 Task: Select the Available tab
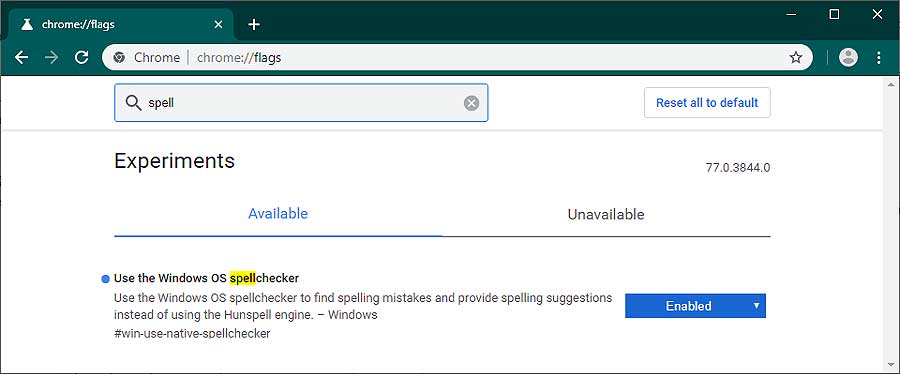pos(278,214)
